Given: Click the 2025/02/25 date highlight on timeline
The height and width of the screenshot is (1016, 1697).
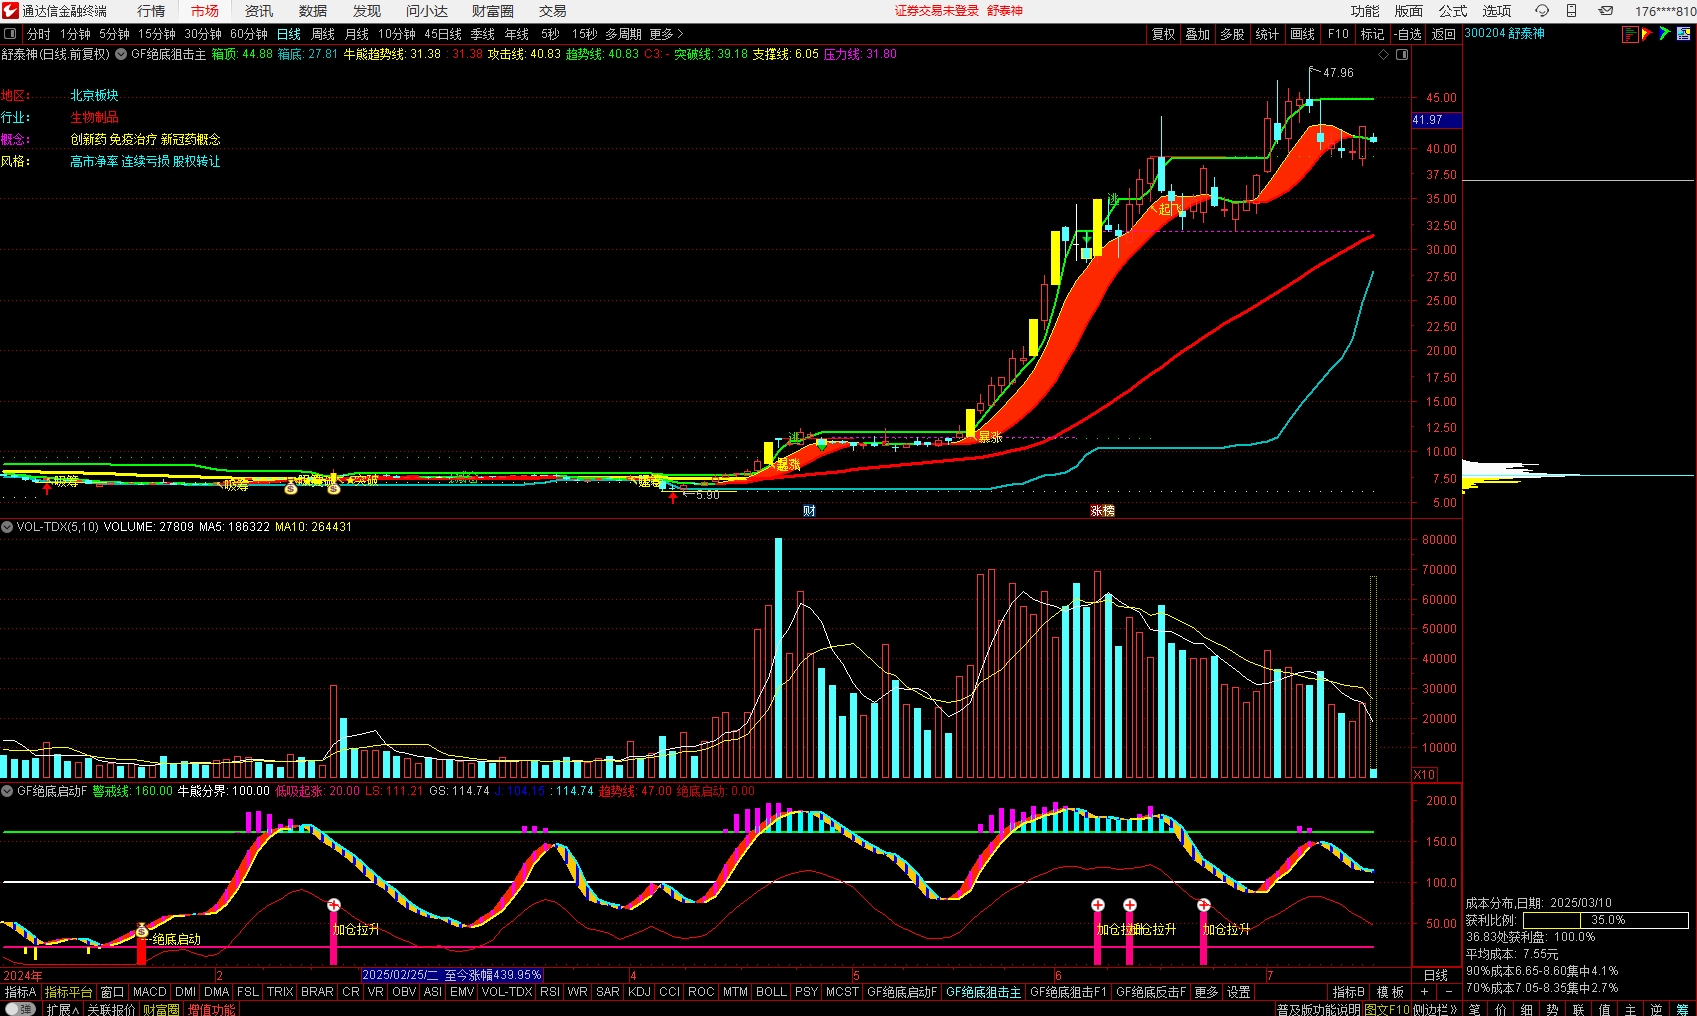Looking at the screenshot, I should [452, 975].
